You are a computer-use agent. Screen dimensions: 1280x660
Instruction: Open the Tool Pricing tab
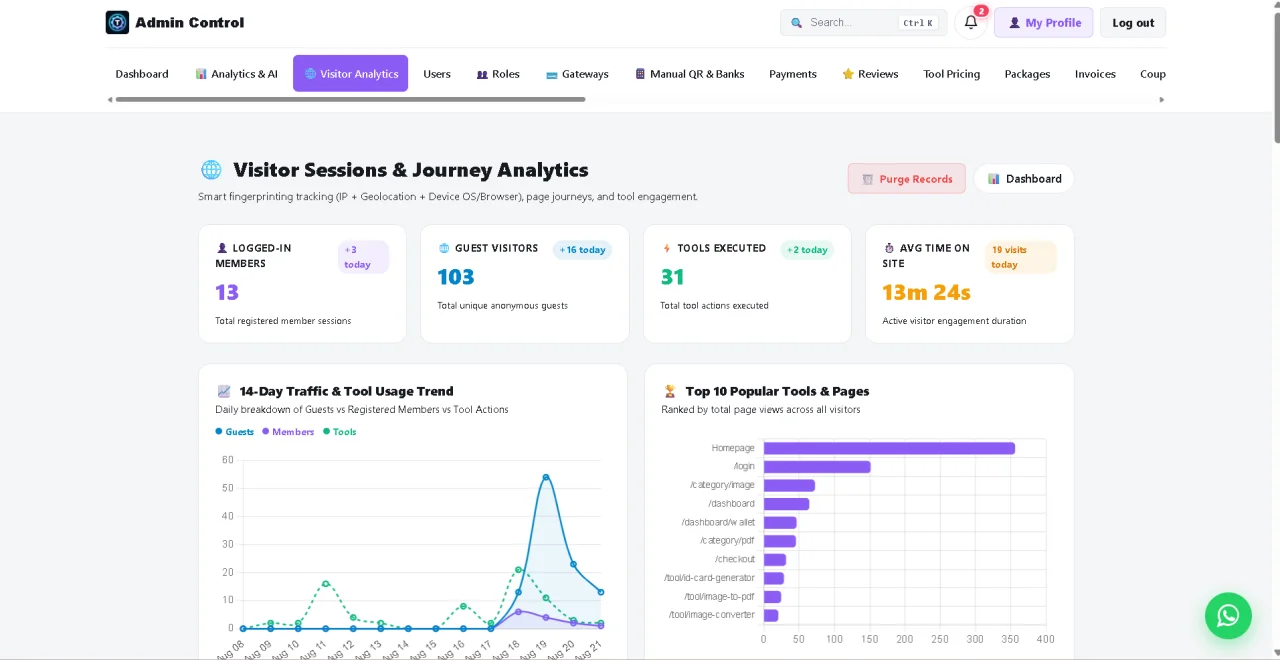952,74
